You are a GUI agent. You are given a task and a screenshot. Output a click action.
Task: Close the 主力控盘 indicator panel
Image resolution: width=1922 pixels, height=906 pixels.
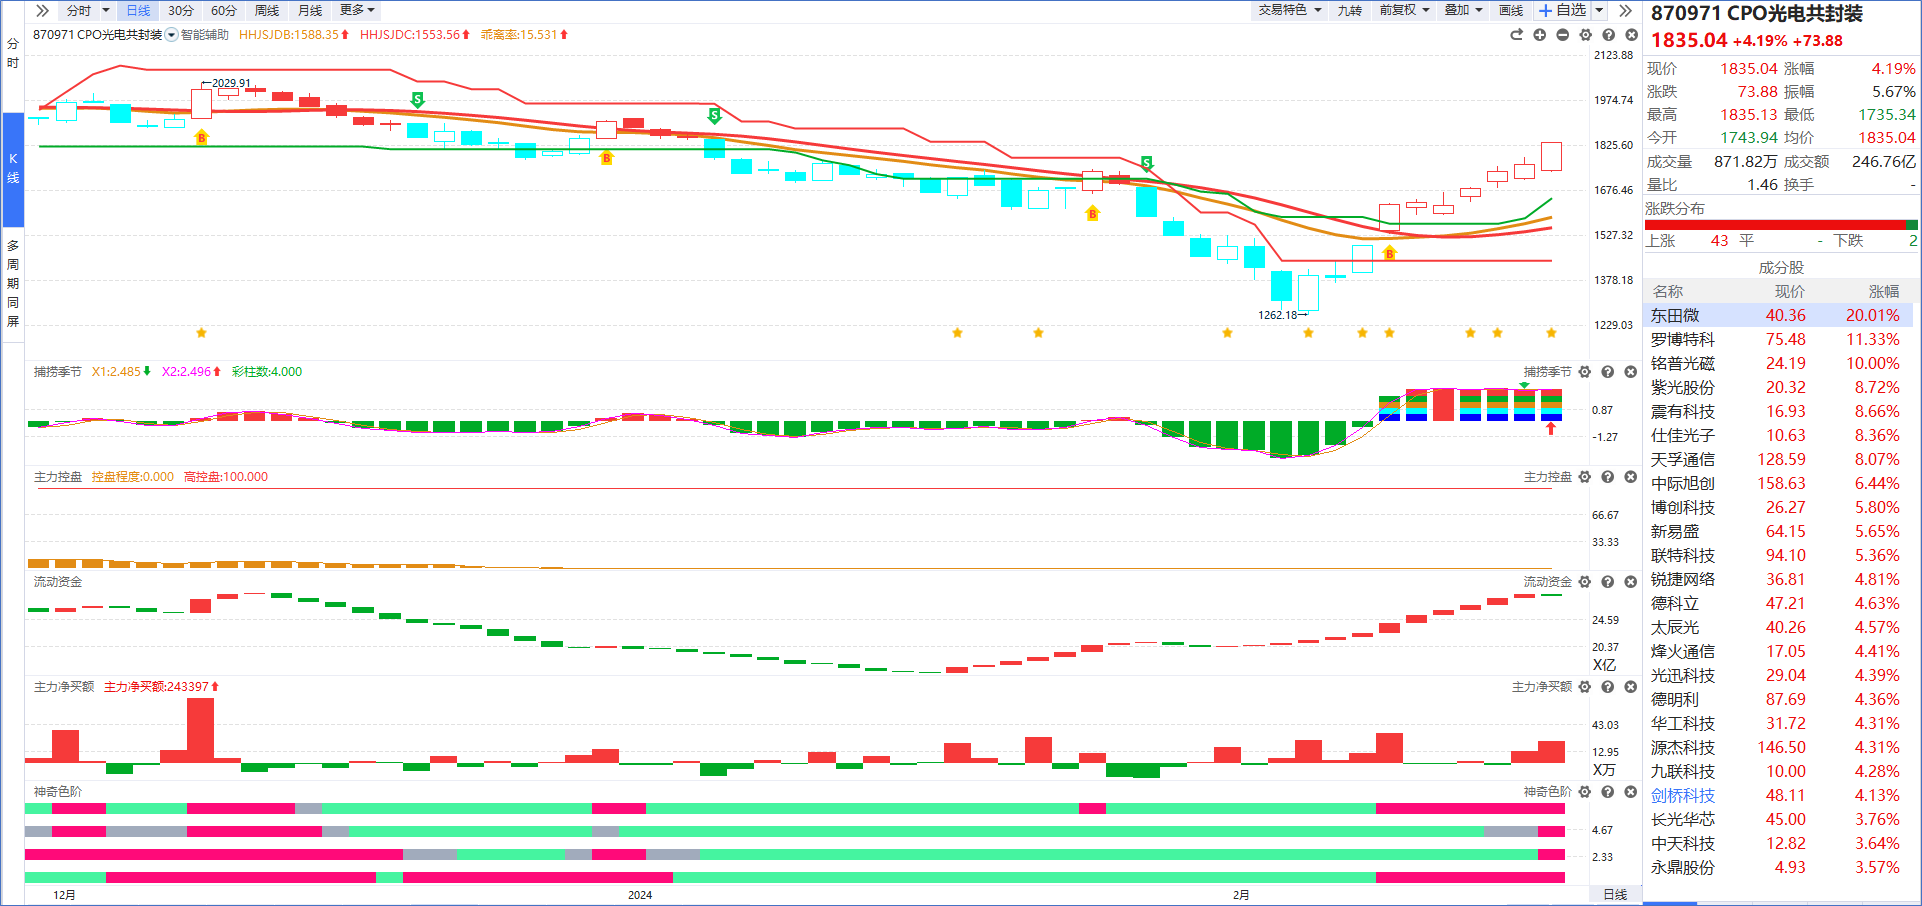1631,477
